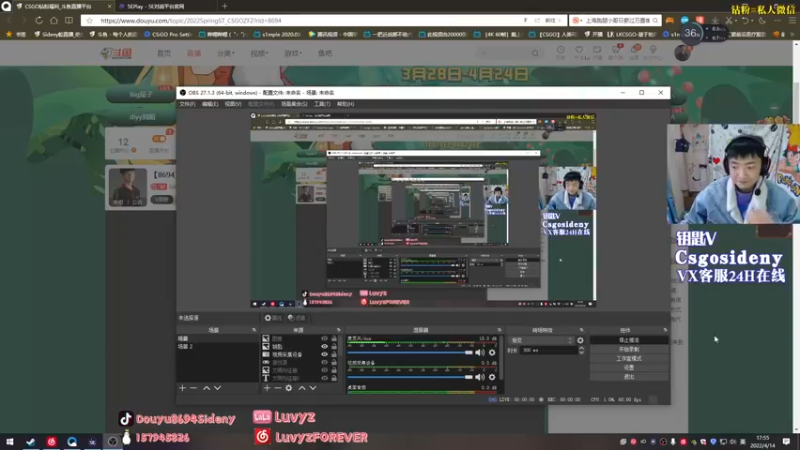
Task: Click 开始录制 start recording button
Action: point(629,349)
